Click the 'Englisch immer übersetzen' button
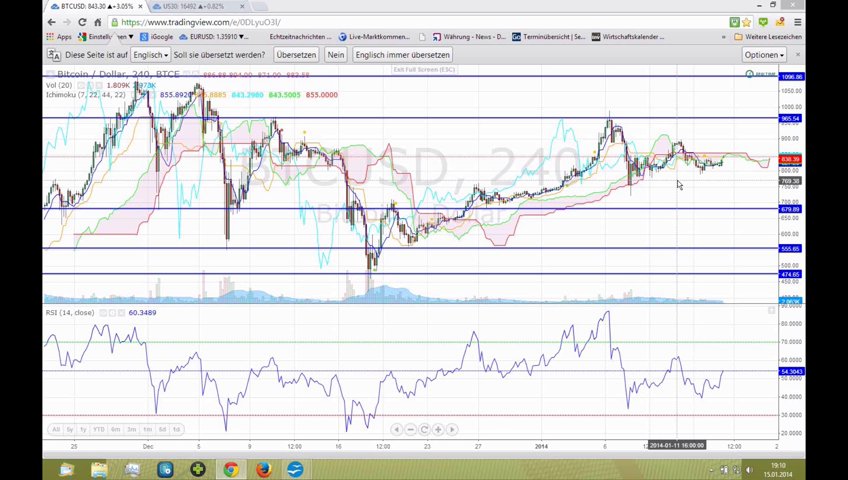Viewport: 848px width, 480px height. pos(402,55)
